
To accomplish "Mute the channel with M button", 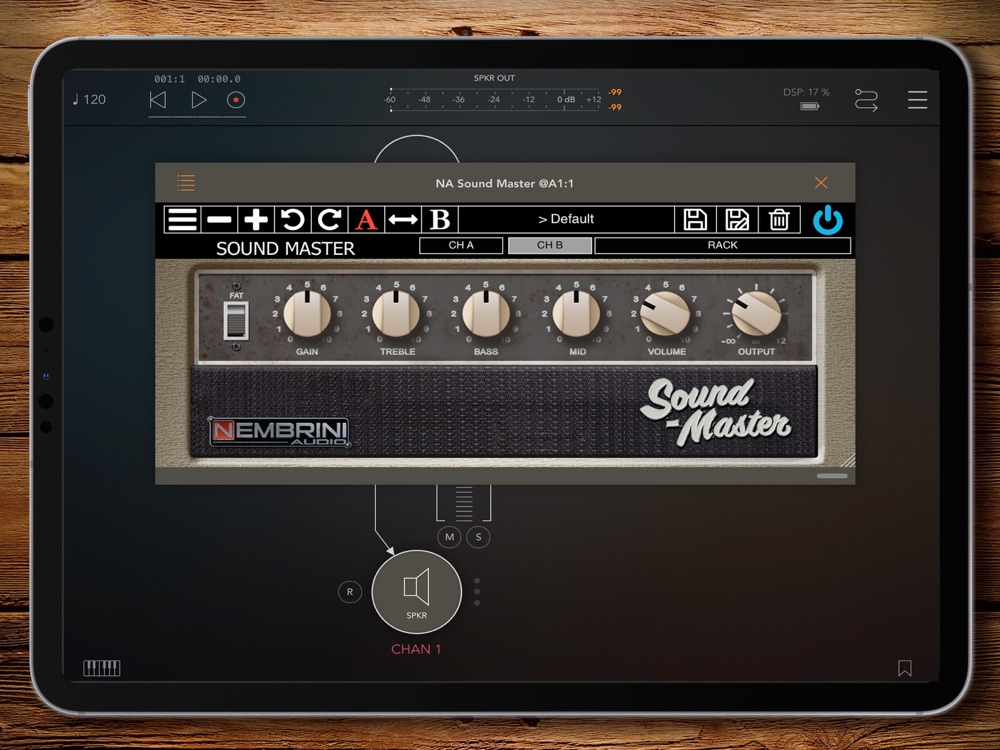I will coord(449,537).
